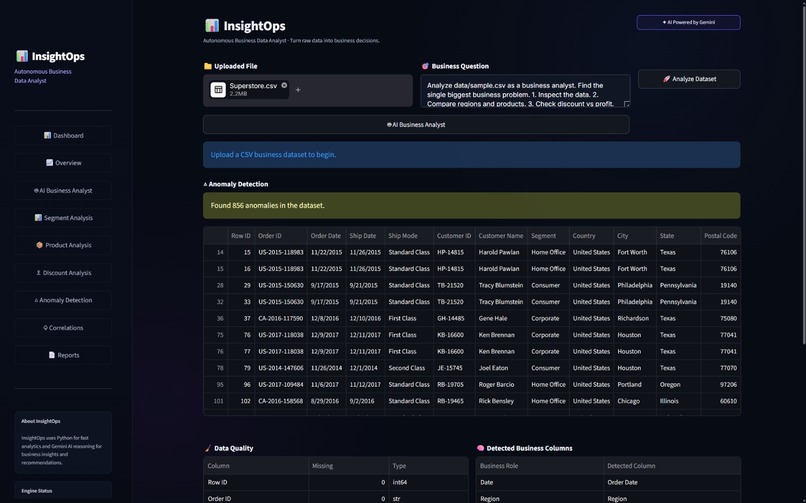Click the wide AI Business Analyst button
This screenshot has height=503, width=806.
pyautogui.click(x=416, y=124)
